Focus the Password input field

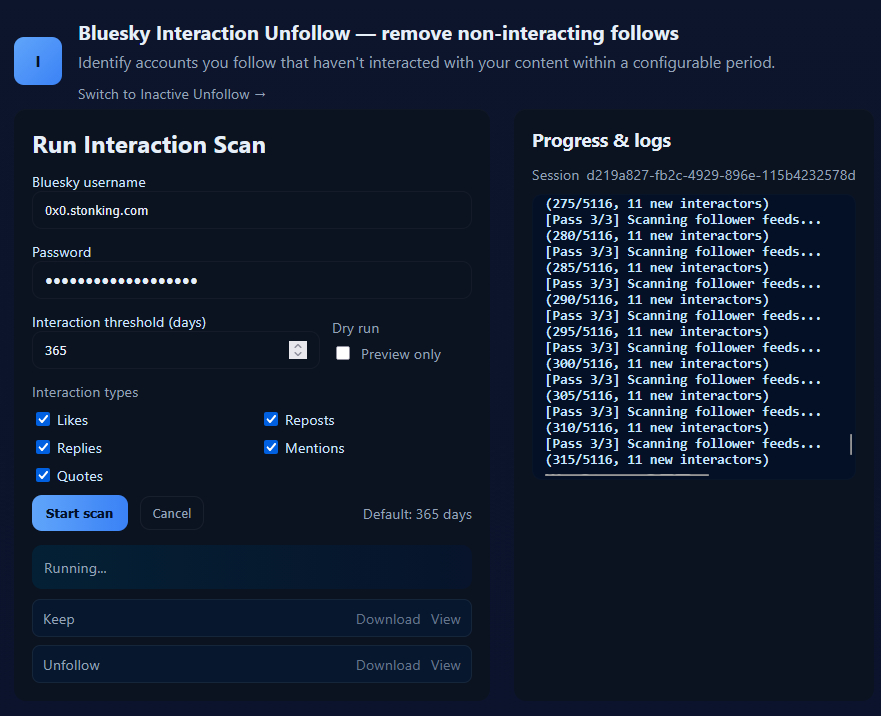click(x=250, y=281)
